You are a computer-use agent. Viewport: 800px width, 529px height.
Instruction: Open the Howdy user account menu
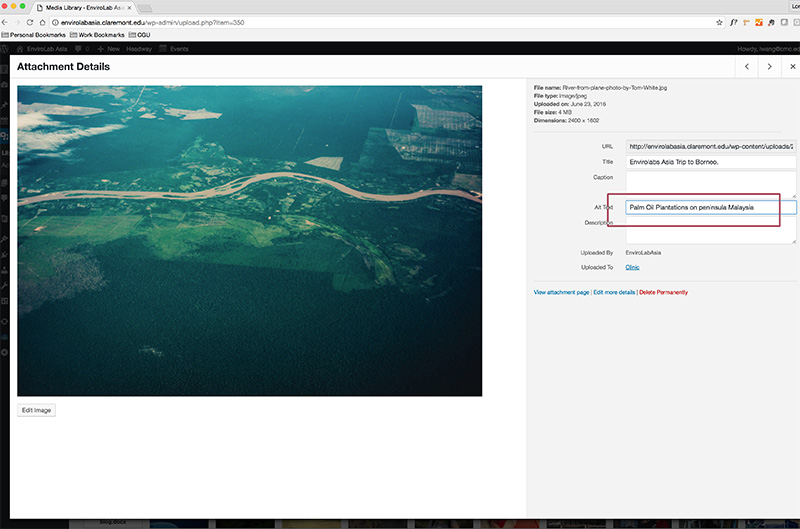pos(768,49)
